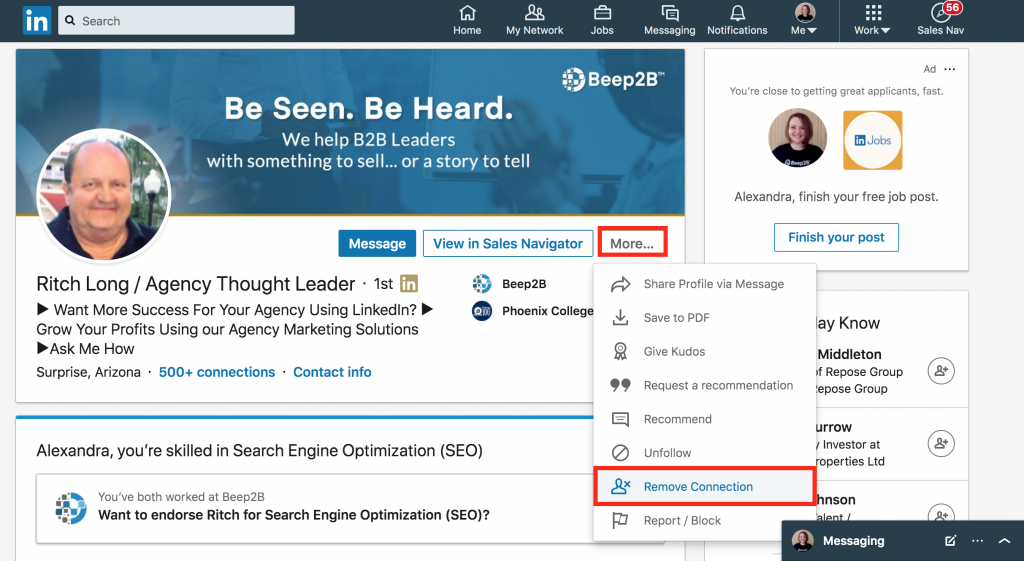Click Remove Connection option
1024x561 pixels.
click(x=705, y=487)
